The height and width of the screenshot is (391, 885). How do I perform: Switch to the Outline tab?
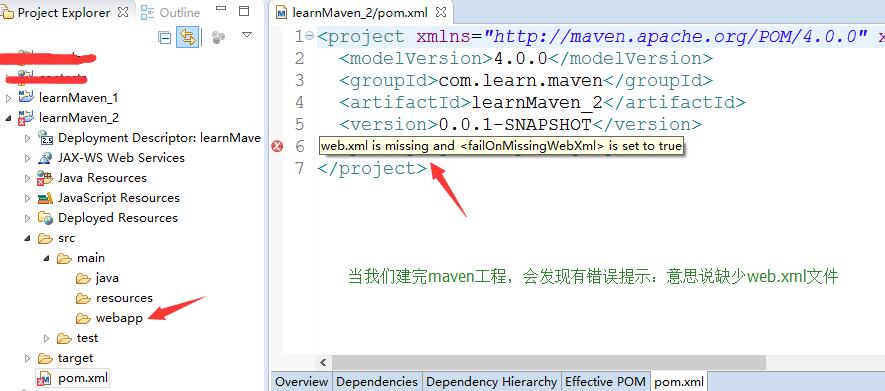pos(171,12)
